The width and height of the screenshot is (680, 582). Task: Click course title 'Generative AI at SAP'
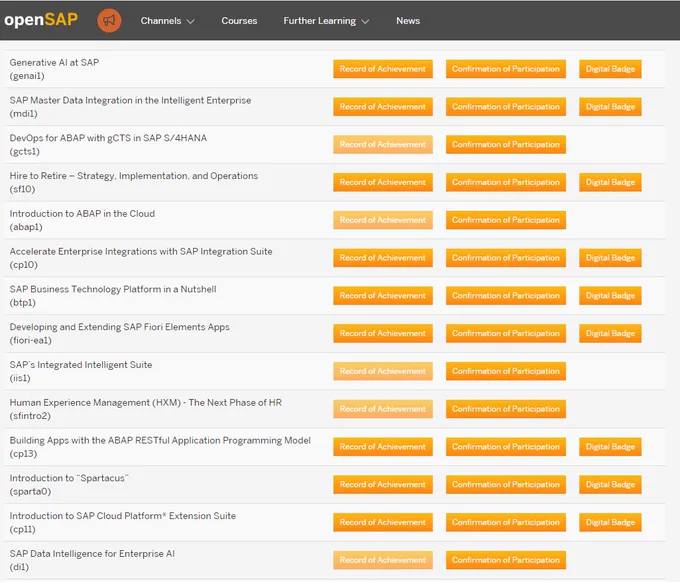click(54, 62)
